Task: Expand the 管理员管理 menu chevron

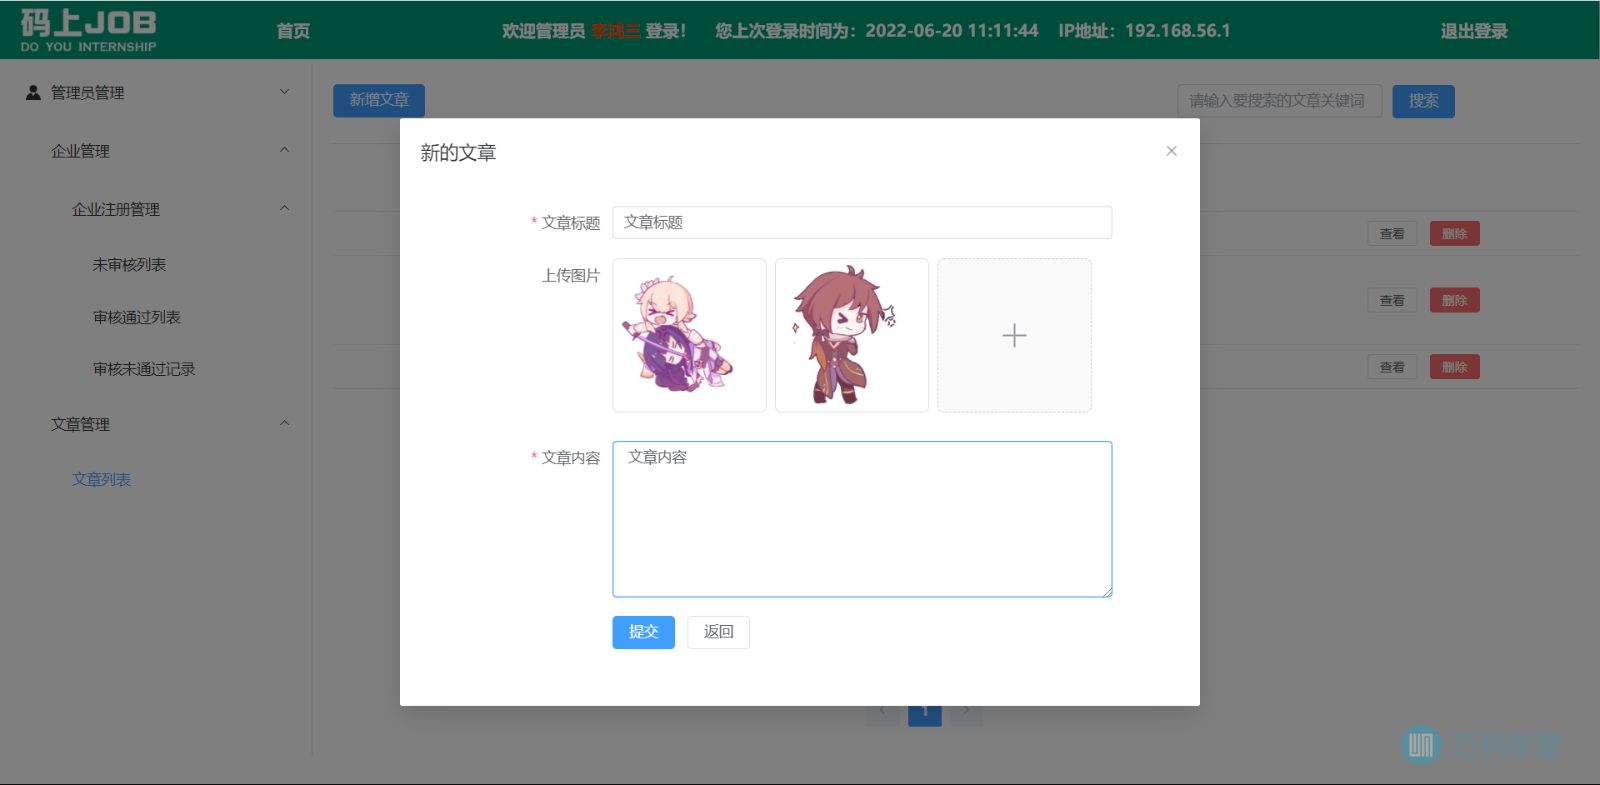Action: 284,92
